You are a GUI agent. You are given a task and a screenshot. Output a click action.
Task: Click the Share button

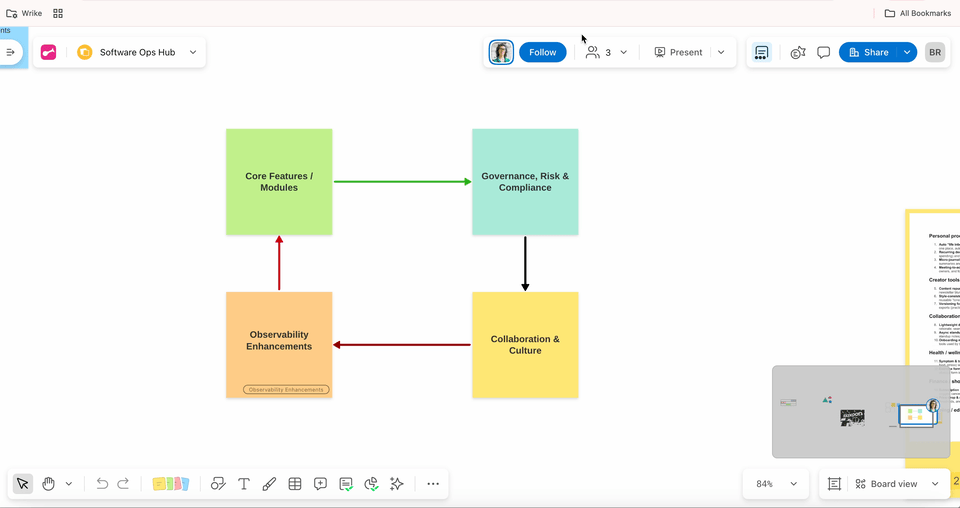click(x=867, y=52)
